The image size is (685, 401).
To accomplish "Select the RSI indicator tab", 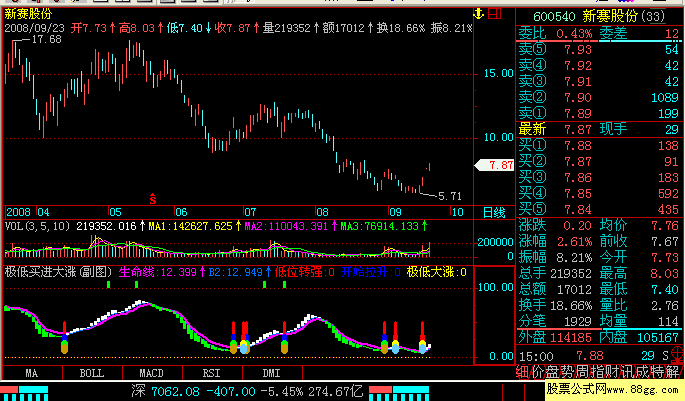I will [x=211, y=373].
